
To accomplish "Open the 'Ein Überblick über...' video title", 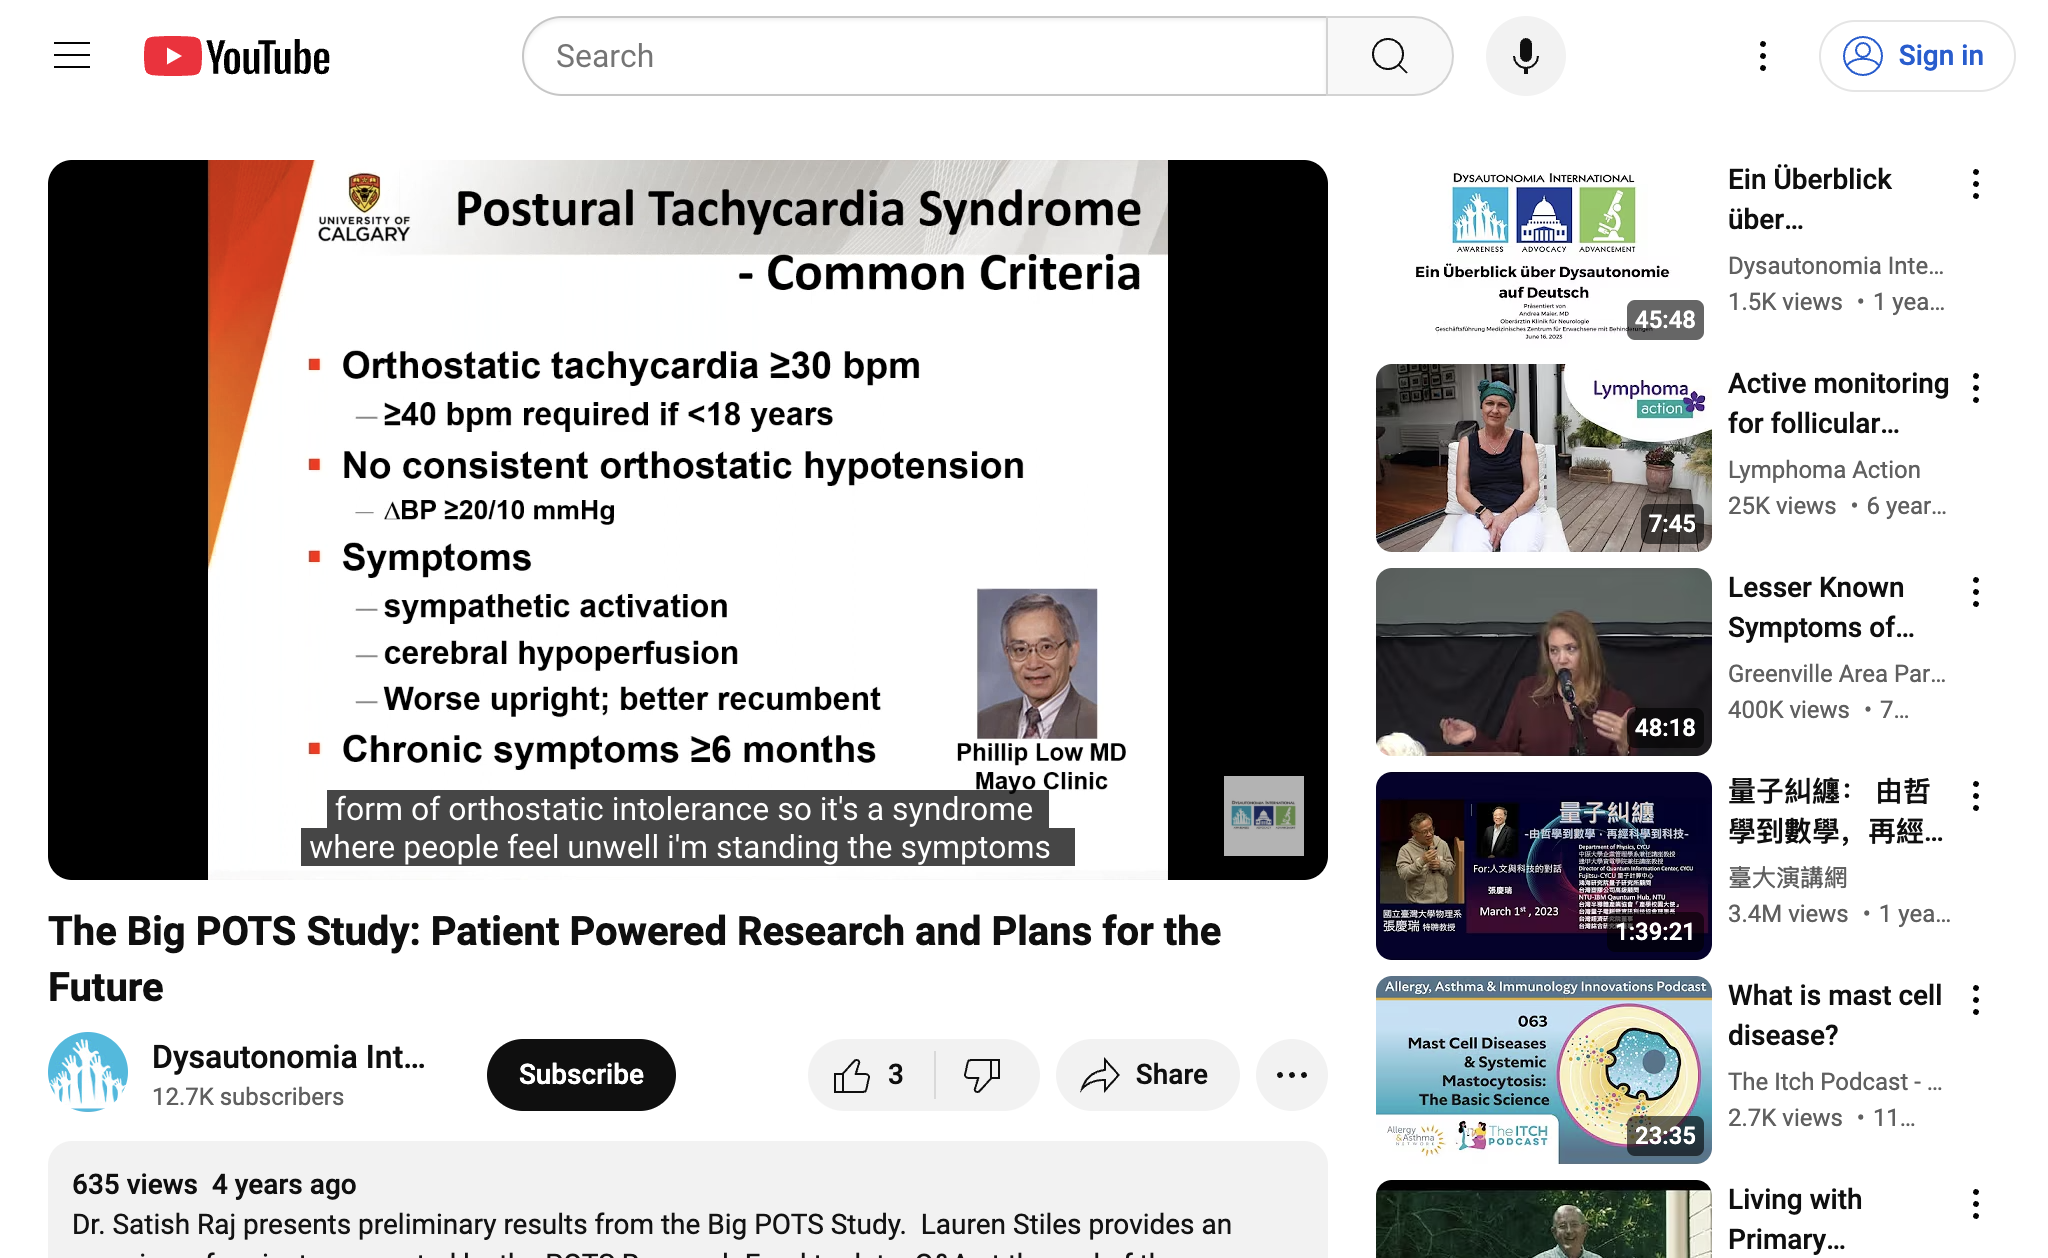I will coord(1810,199).
